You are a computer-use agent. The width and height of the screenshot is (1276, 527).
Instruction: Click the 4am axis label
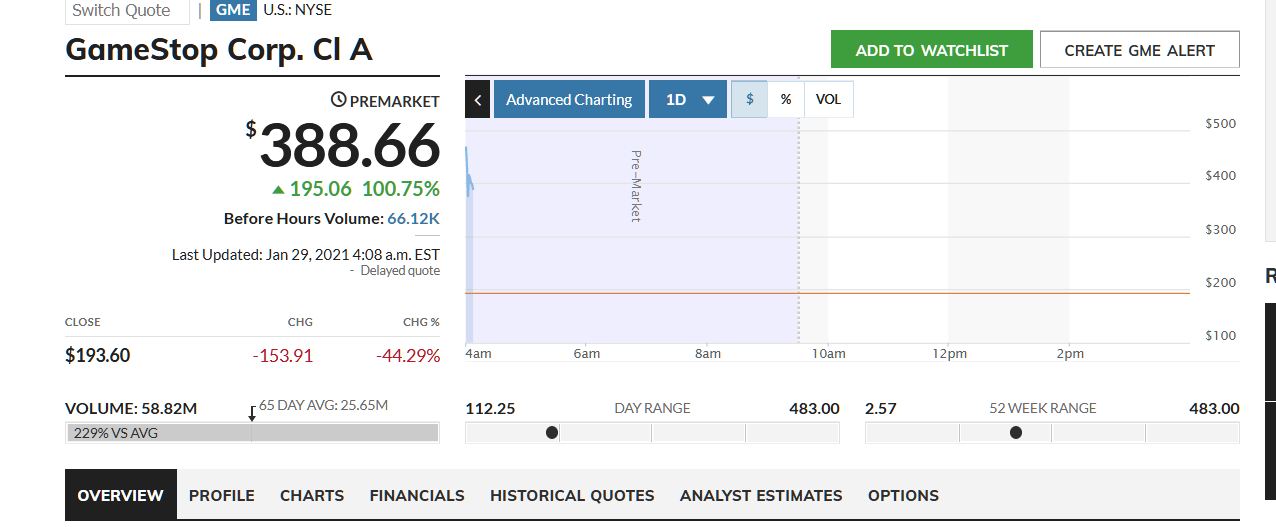[479, 354]
